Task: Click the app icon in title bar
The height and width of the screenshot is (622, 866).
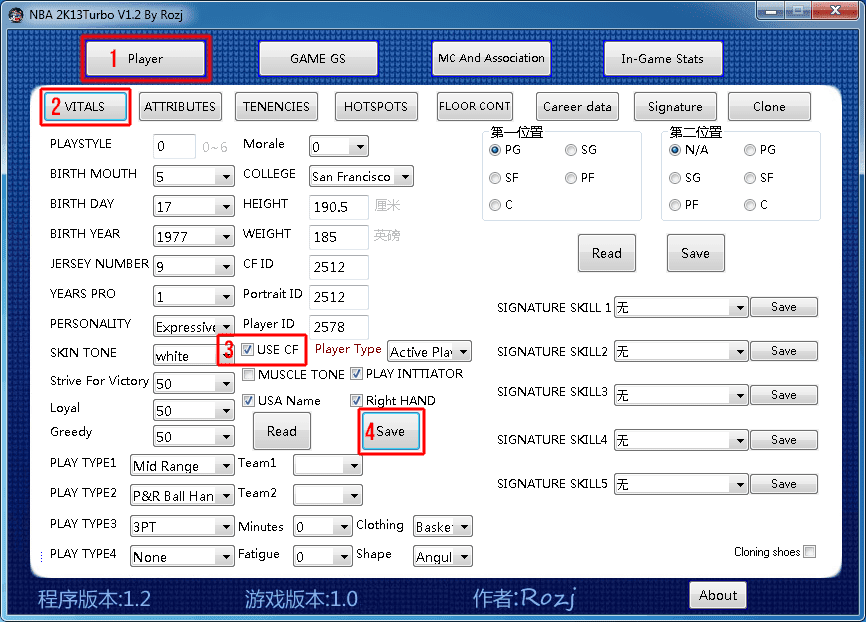Action: tap(15, 14)
